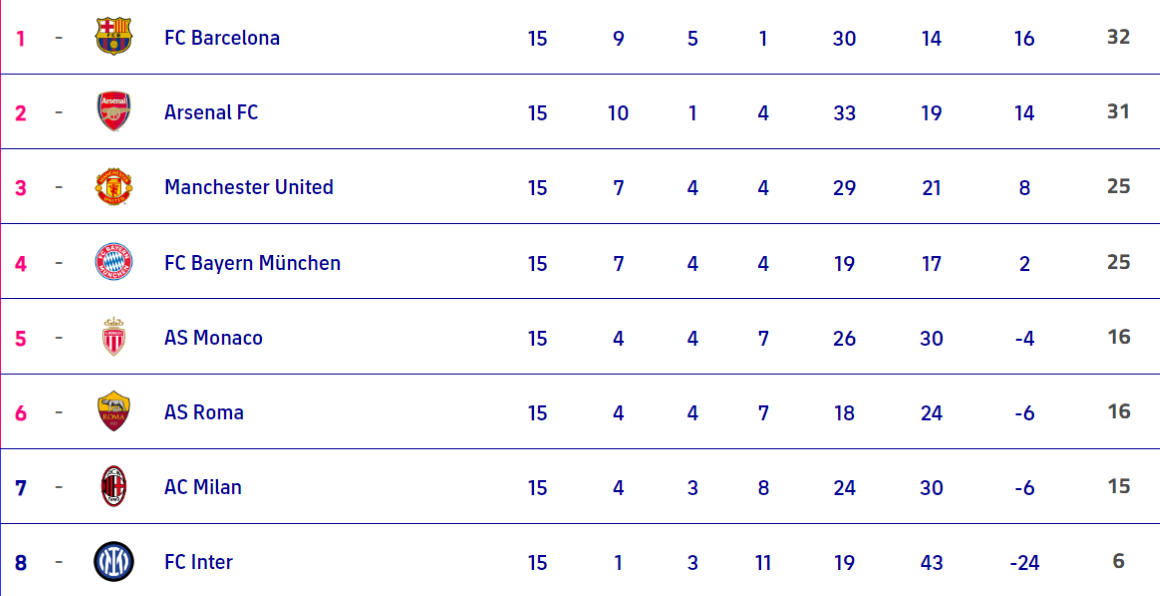Click Barcelona's 32 points total
Image resolution: width=1160 pixels, height=596 pixels.
[x=1118, y=37]
